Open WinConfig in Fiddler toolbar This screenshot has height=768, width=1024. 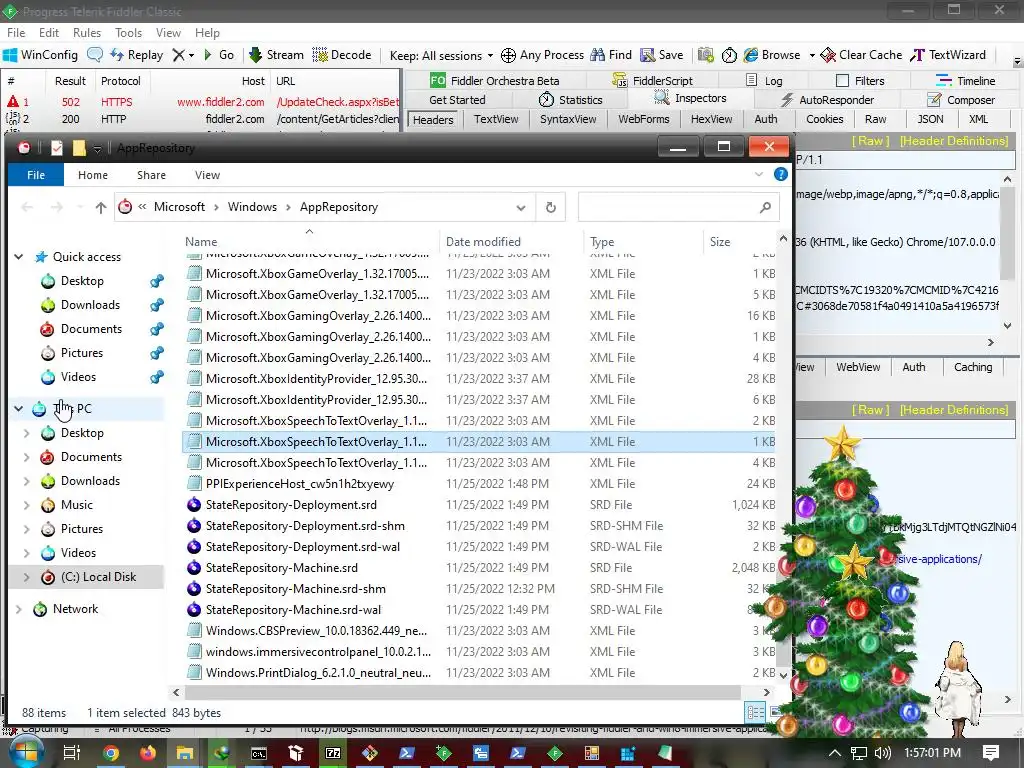pyautogui.click(x=40, y=55)
